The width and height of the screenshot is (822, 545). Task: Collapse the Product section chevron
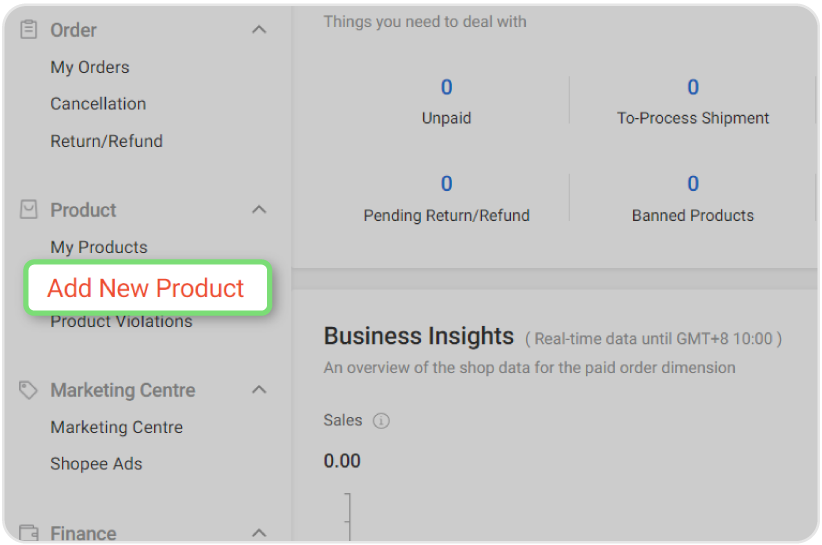(x=259, y=210)
